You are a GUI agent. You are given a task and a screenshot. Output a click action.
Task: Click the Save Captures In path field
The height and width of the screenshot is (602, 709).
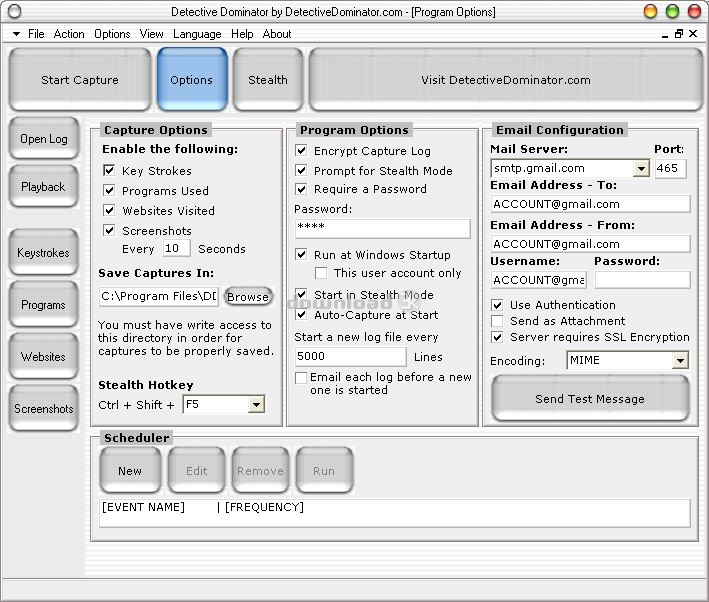(159, 296)
